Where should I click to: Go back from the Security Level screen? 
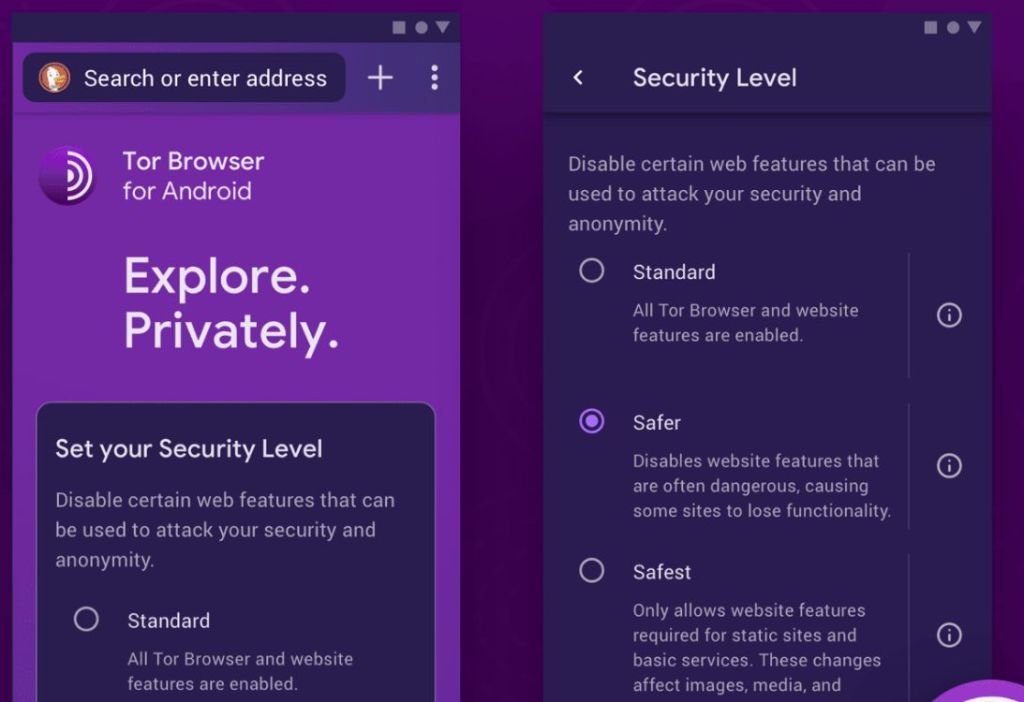point(578,78)
